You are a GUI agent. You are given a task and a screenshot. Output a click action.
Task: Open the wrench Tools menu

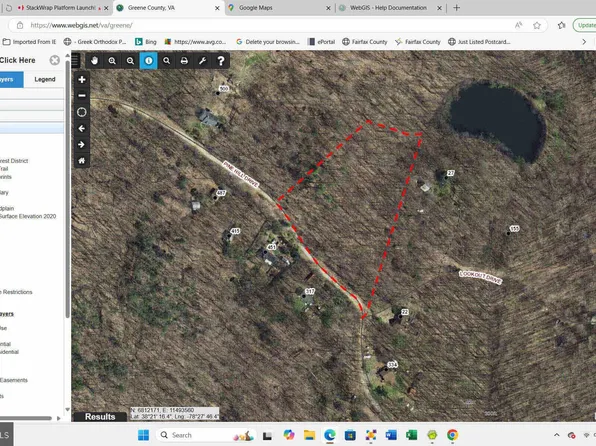click(x=203, y=60)
